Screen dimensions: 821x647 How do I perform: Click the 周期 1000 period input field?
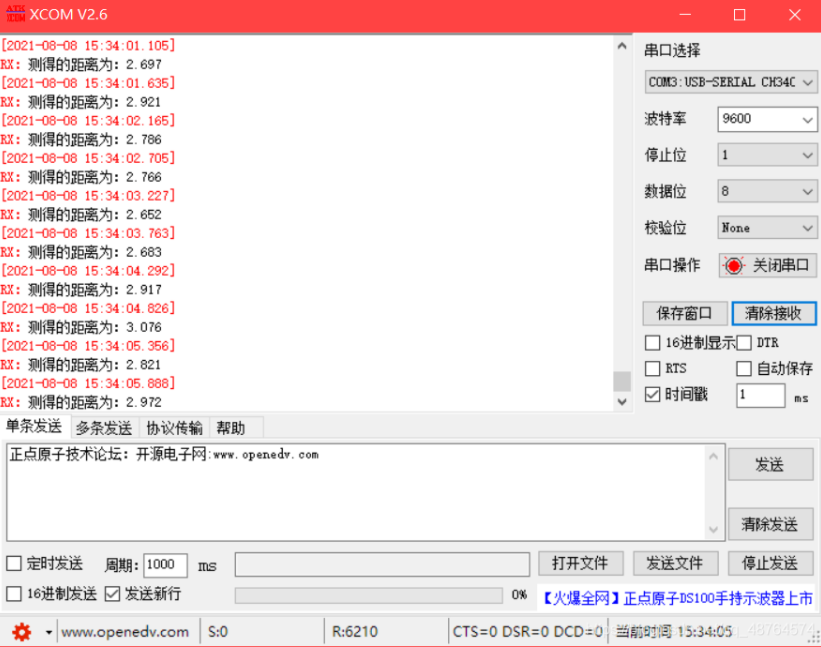pos(165,565)
